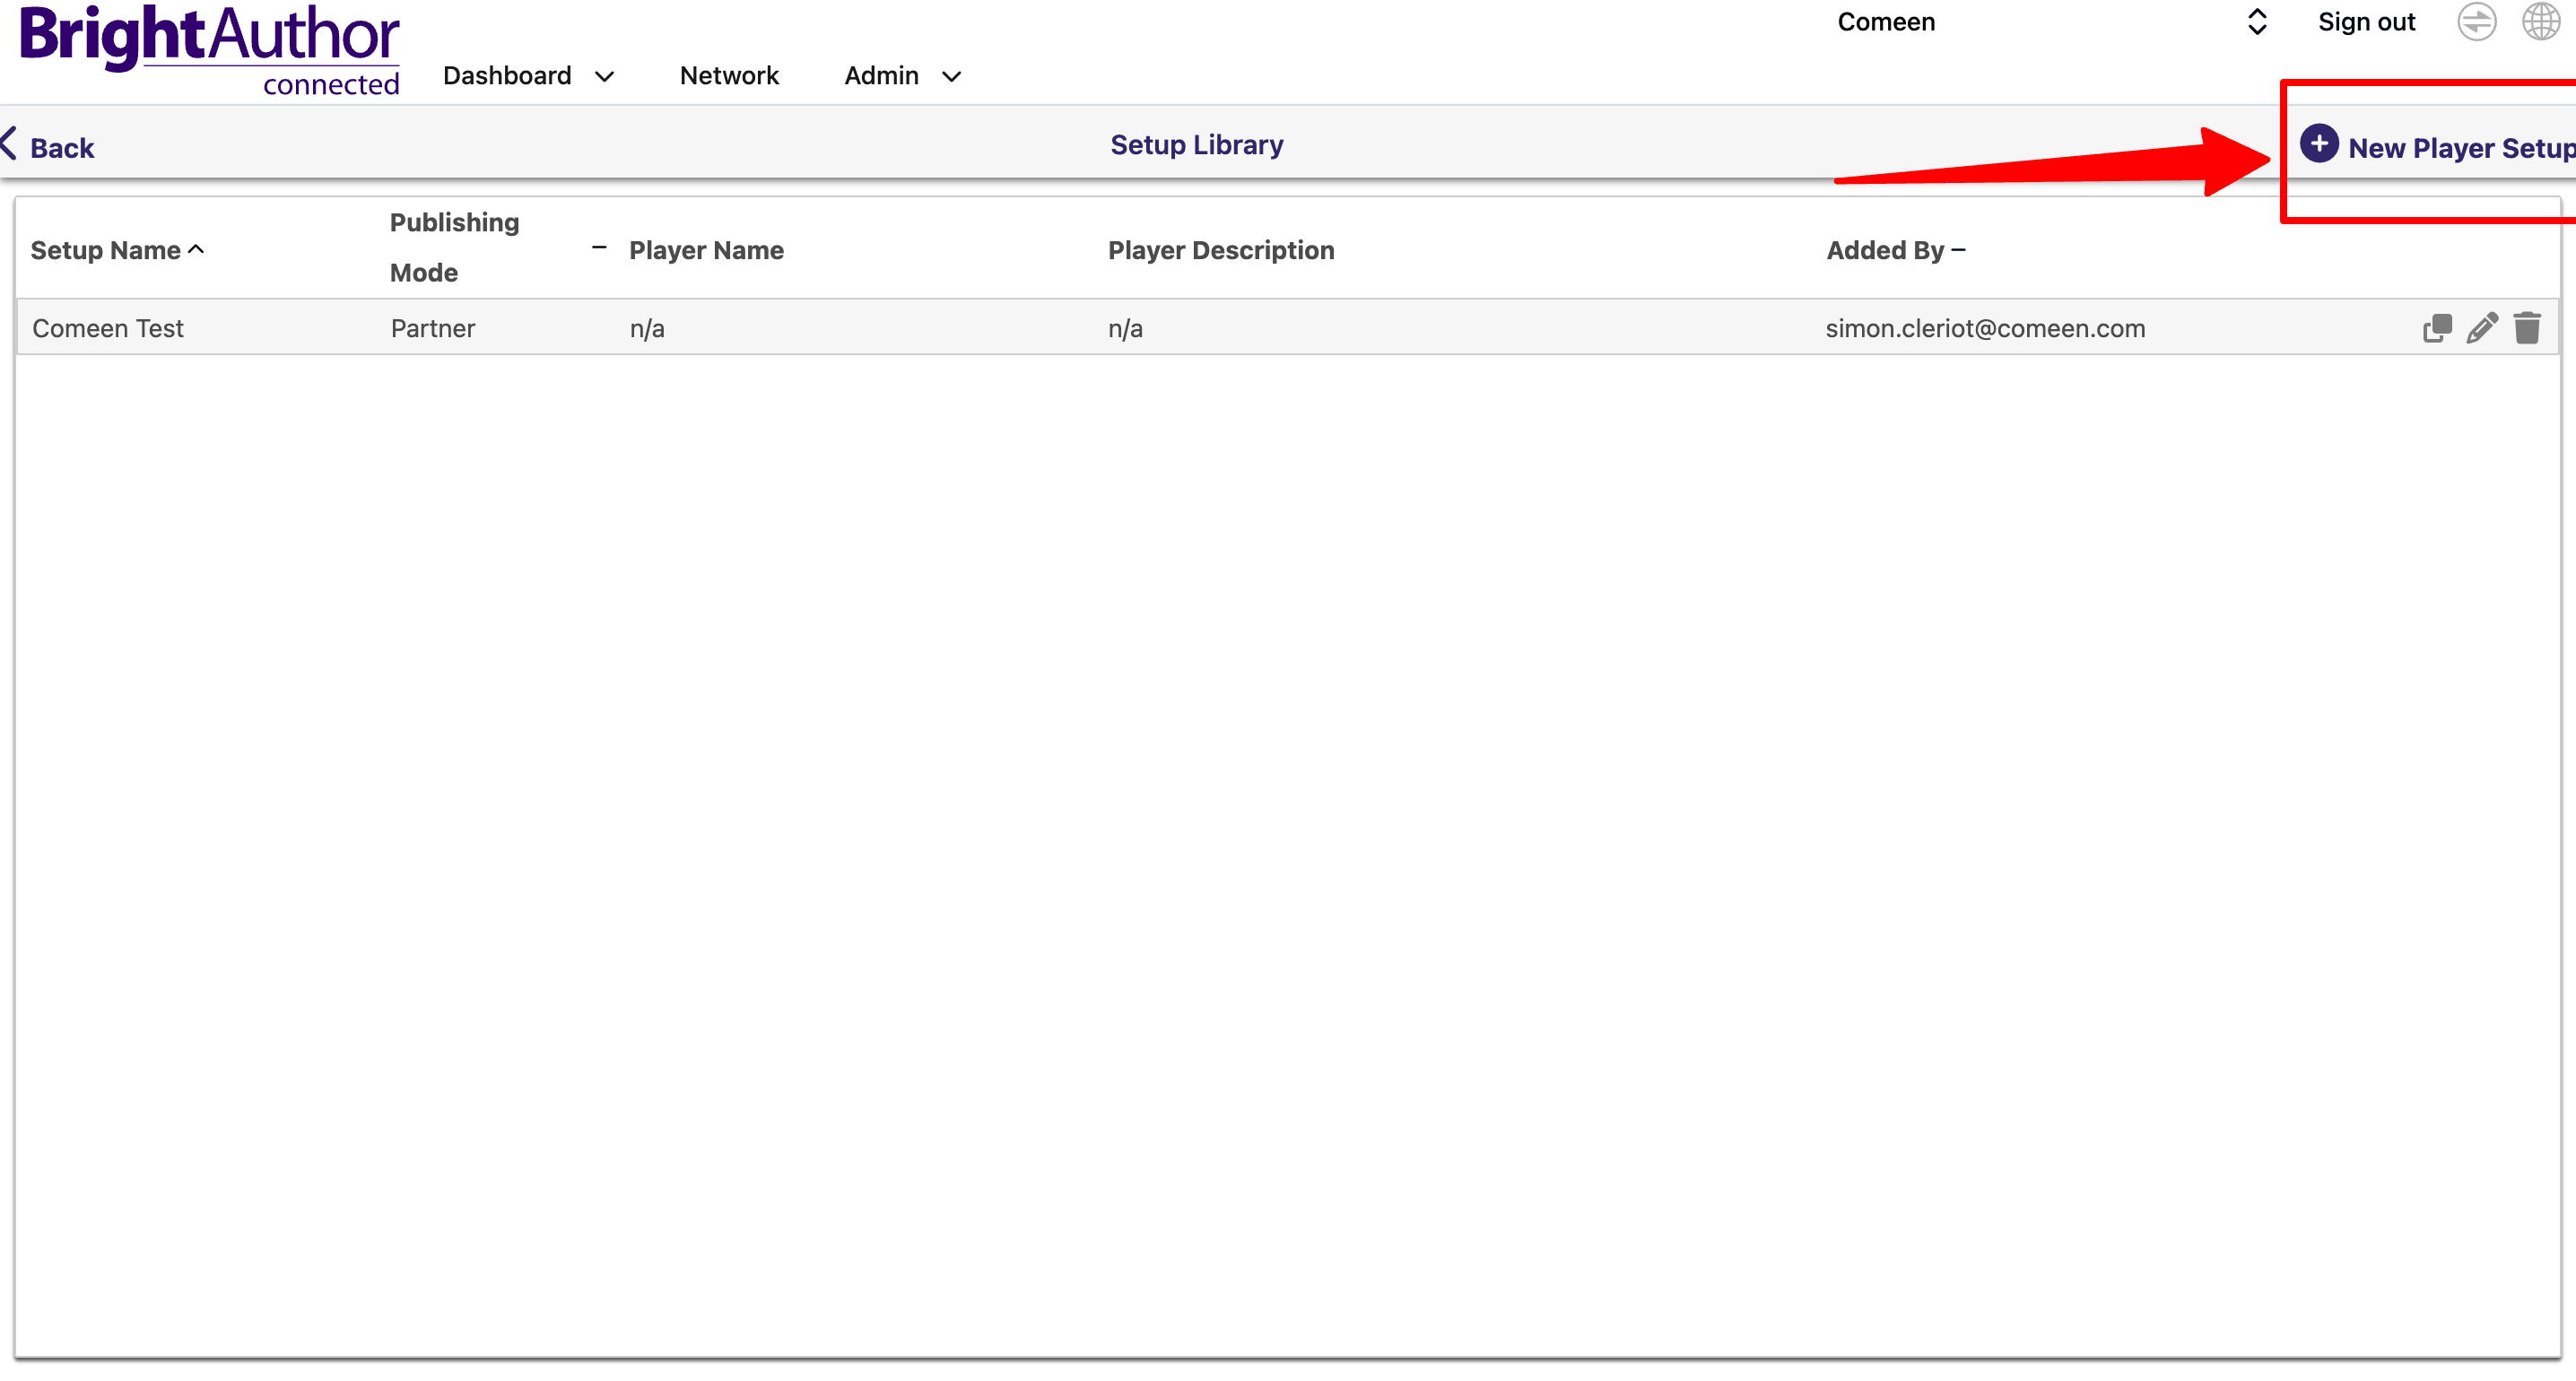This screenshot has height=1381, width=2576.
Task: Go to the Network tab
Action: (x=729, y=76)
